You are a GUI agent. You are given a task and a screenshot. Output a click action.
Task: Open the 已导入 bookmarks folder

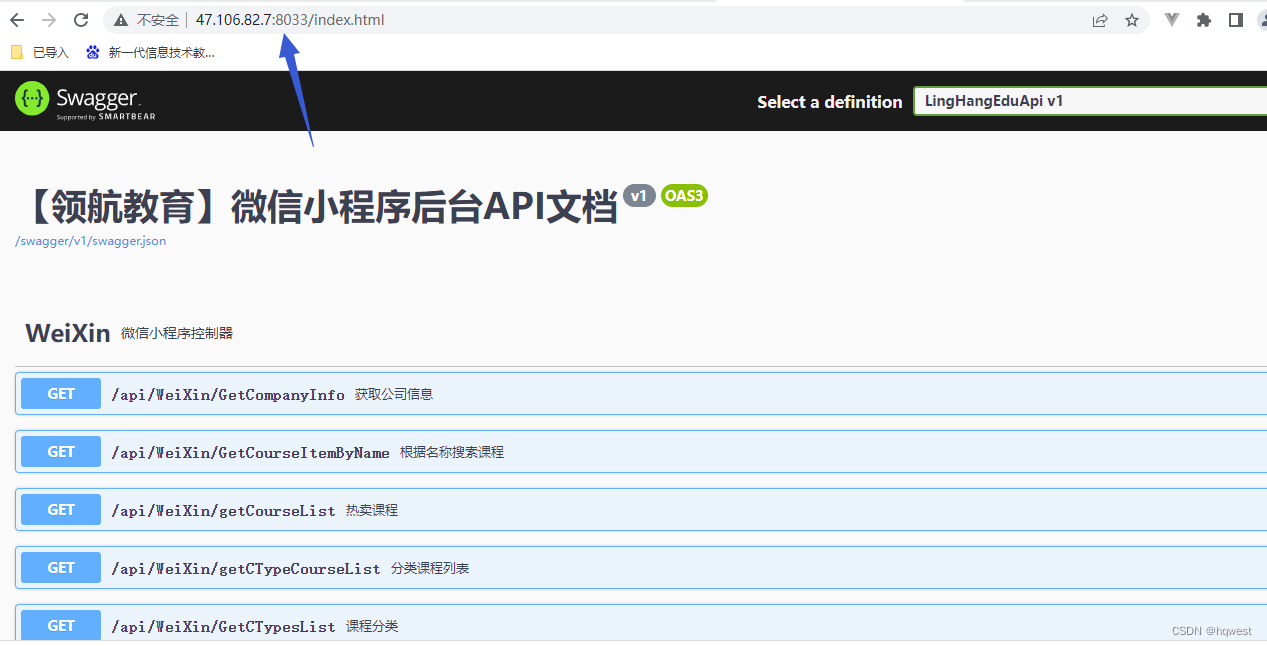pos(40,52)
